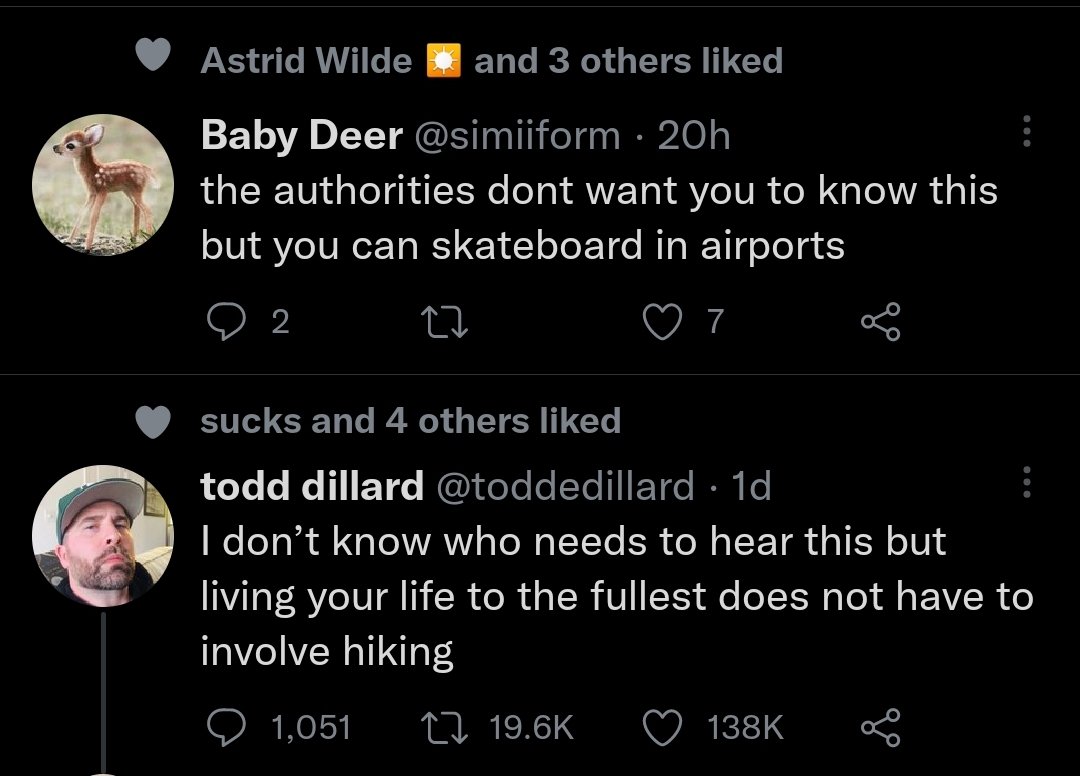This screenshot has height=776, width=1080.
Task: Open the 'living your life to the fullest' tweet text
Action: pyautogui.click(x=617, y=596)
